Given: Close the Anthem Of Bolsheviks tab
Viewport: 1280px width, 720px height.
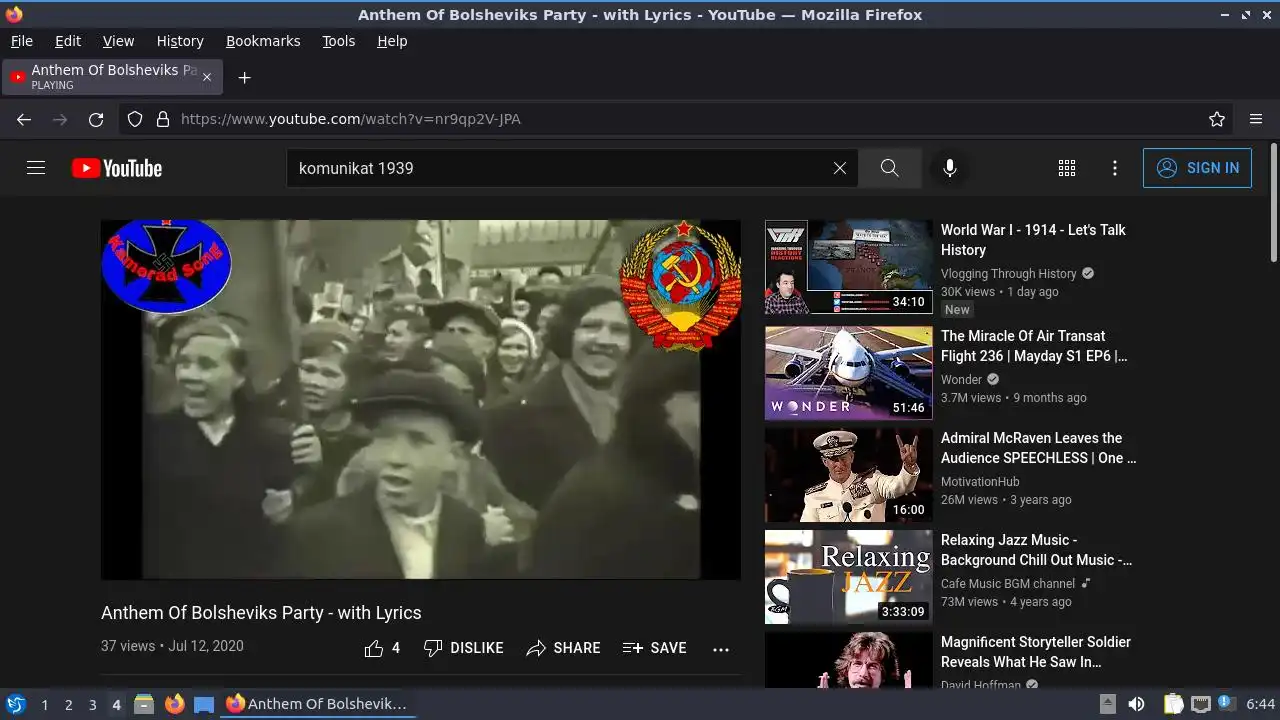Looking at the screenshot, I should 207,77.
